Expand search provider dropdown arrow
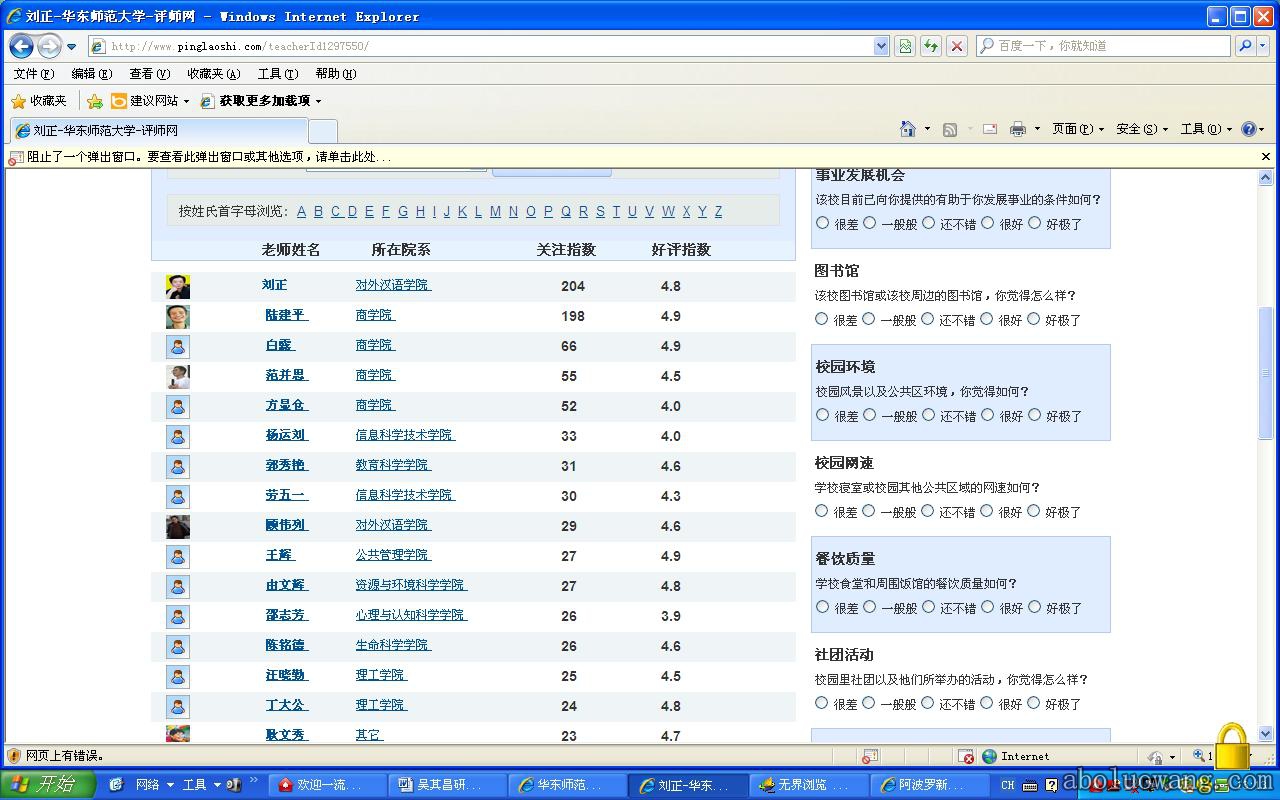Screen dimensions: 1280x800 point(1263,46)
